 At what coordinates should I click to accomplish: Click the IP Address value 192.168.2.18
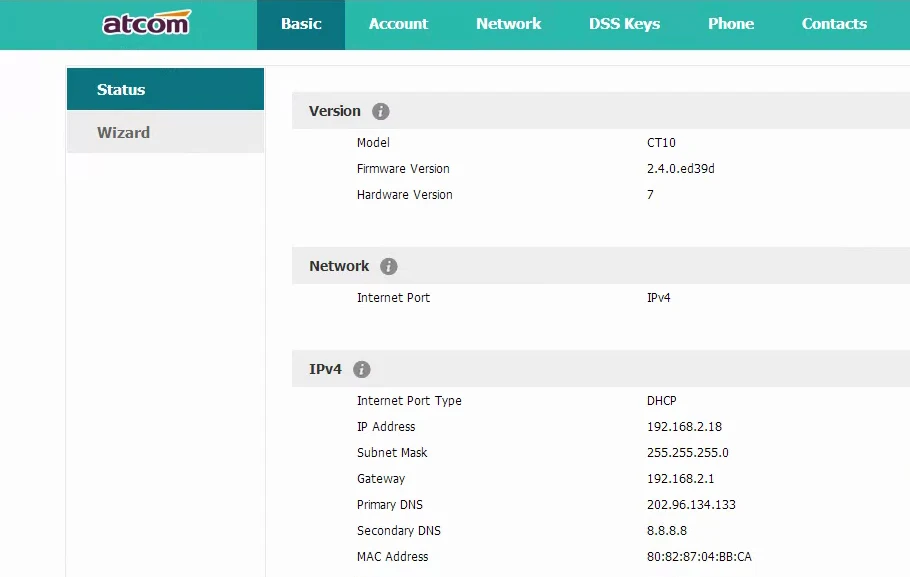point(684,427)
